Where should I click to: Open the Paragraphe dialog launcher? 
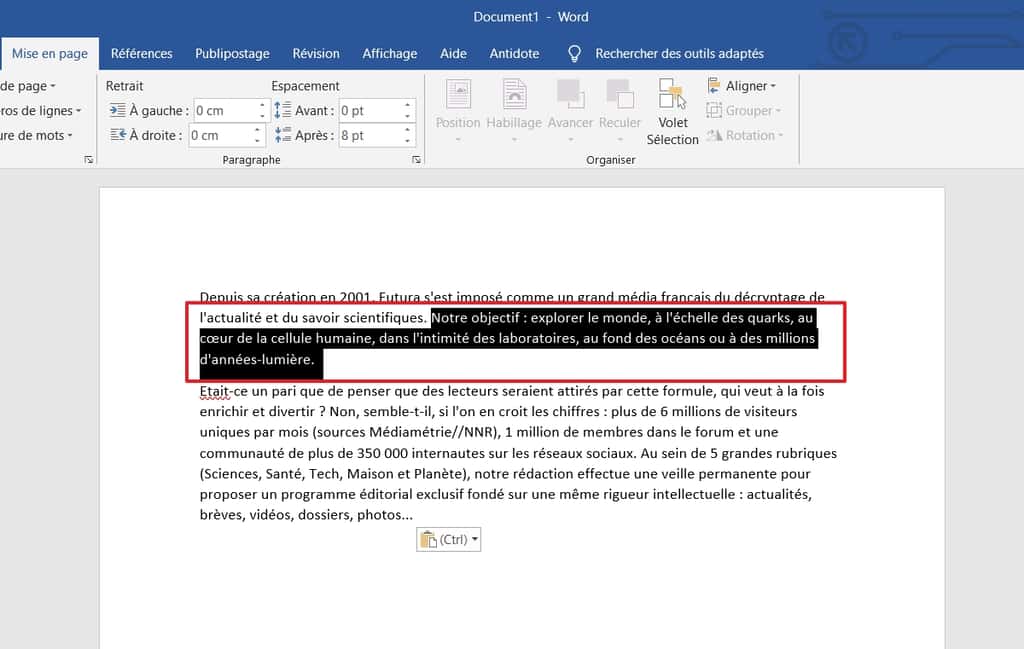tap(416, 160)
